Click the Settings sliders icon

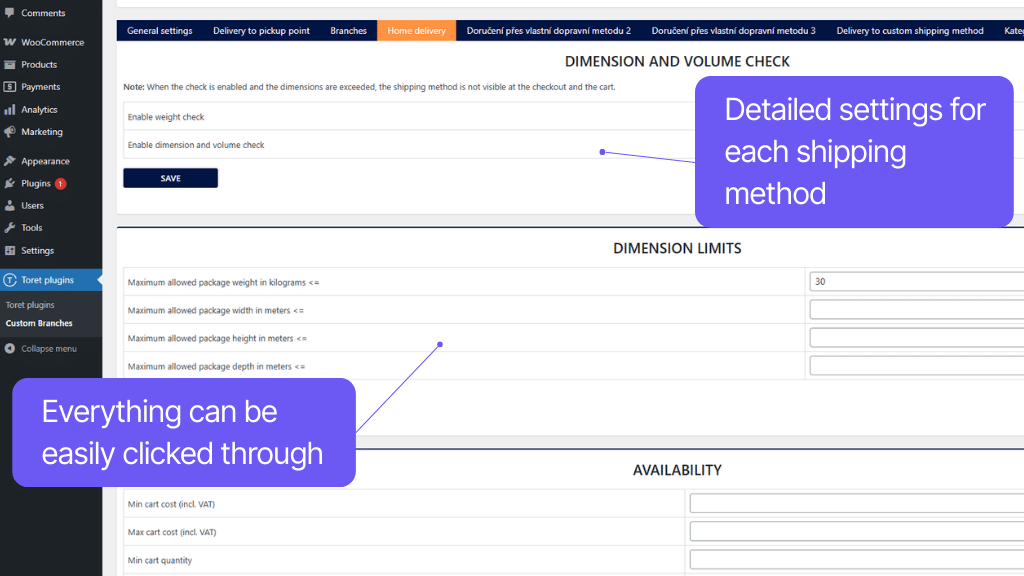pos(10,251)
